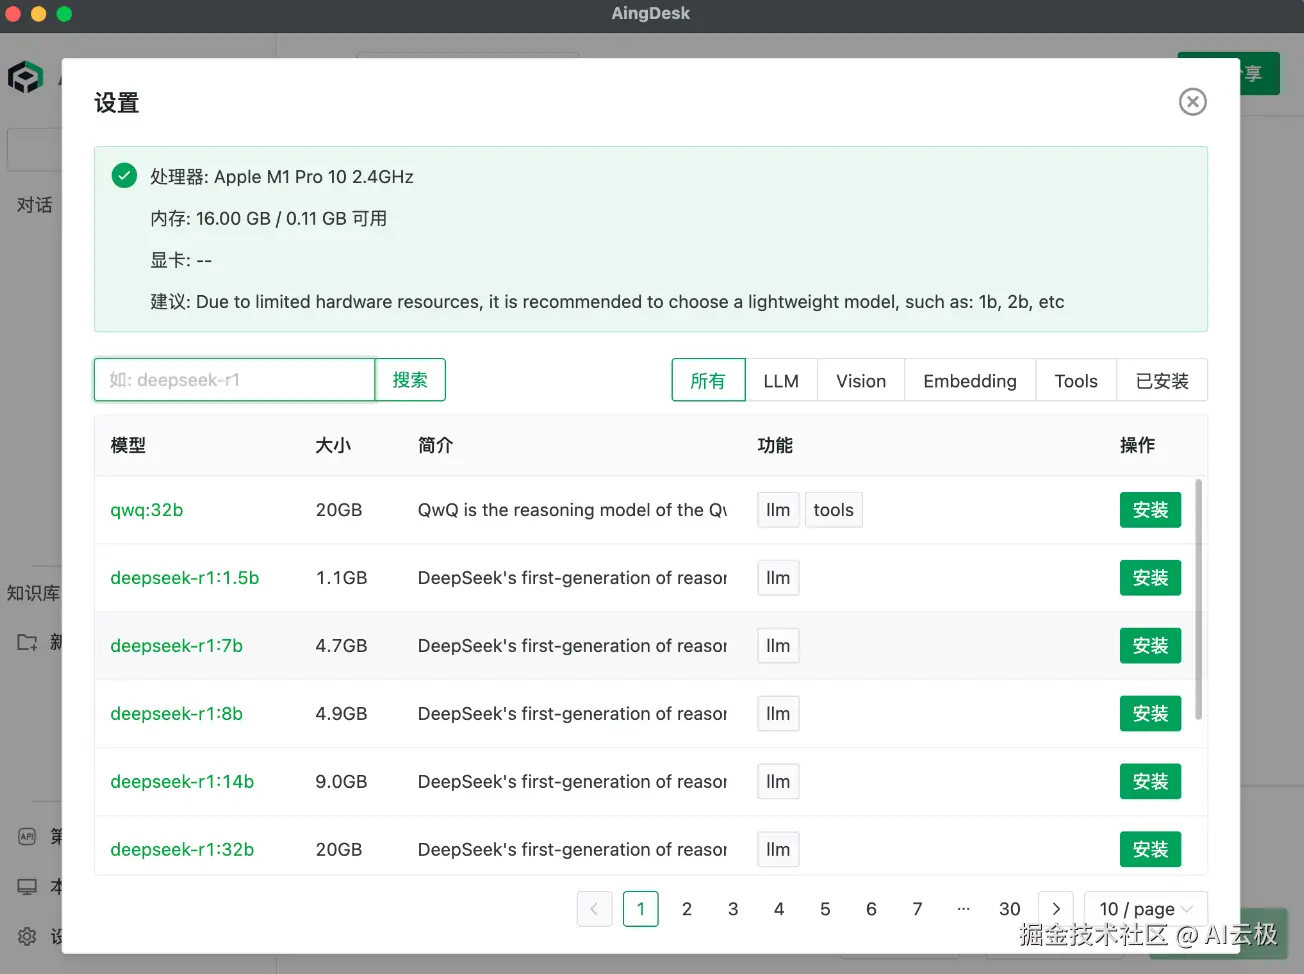Image resolution: width=1304 pixels, height=974 pixels.
Task: Install the deepseek-r1:32b model
Action: [x=1150, y=850]
